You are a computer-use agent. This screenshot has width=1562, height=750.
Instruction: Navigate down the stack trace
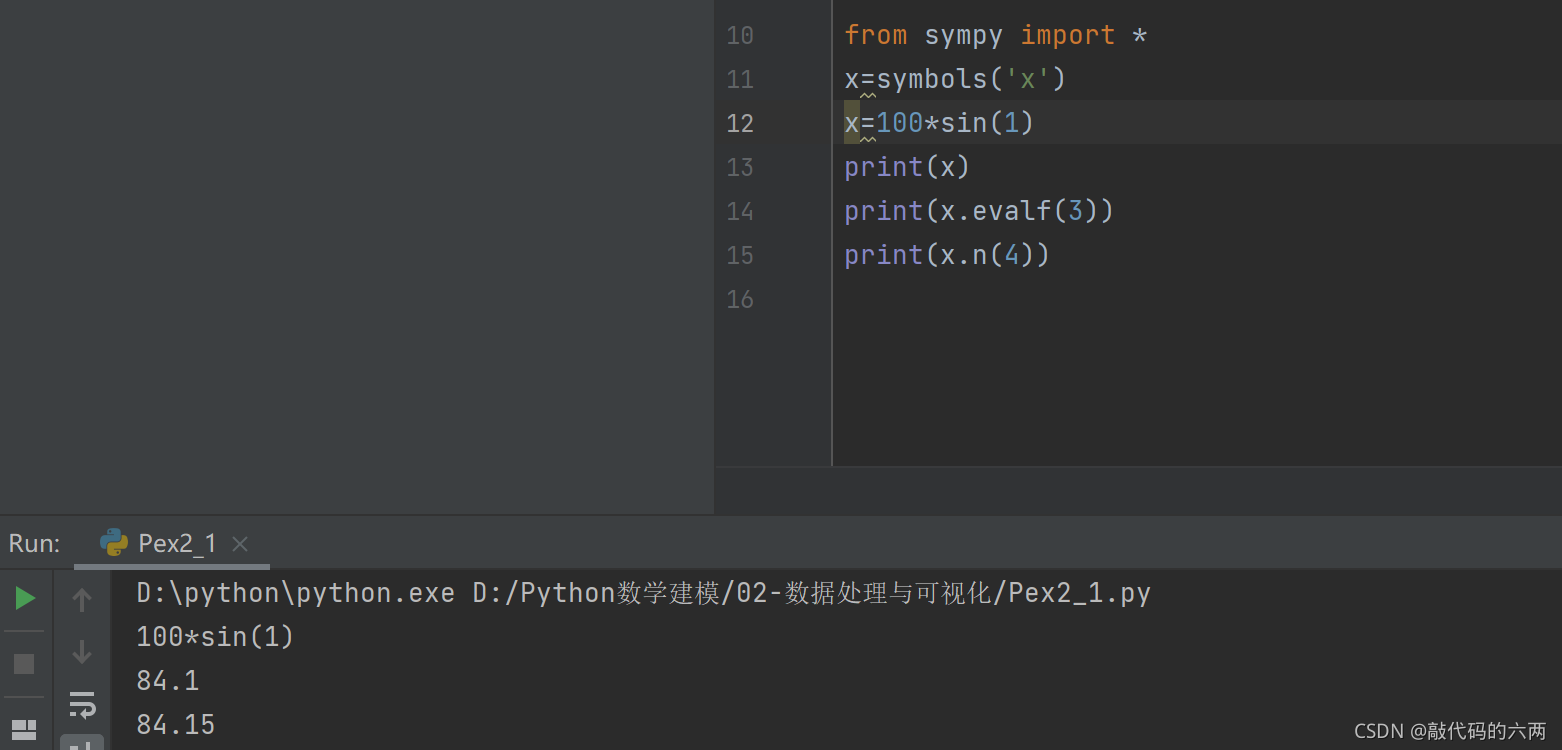[x=82, y=651]
